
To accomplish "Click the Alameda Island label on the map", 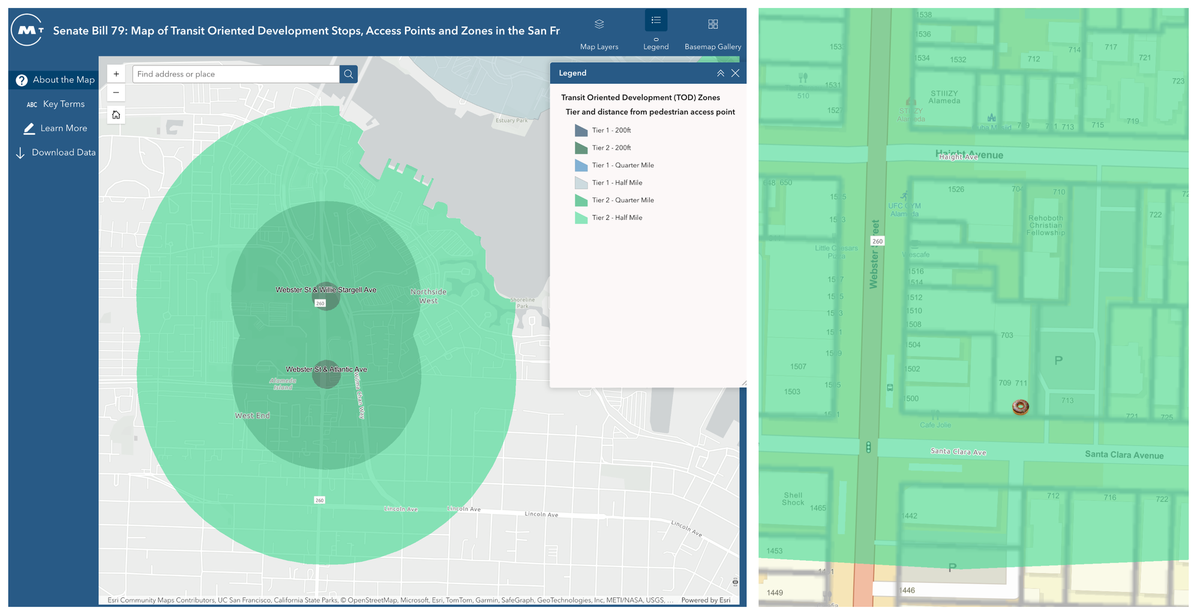I will (x=283, y=383).
